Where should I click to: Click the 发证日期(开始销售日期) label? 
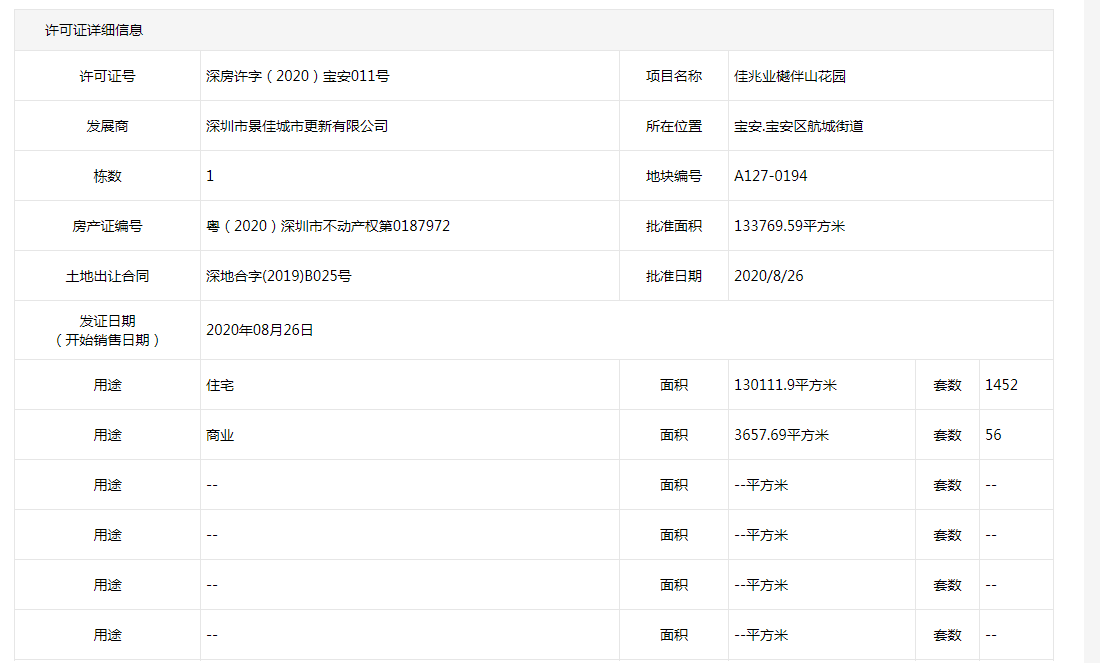107,330
